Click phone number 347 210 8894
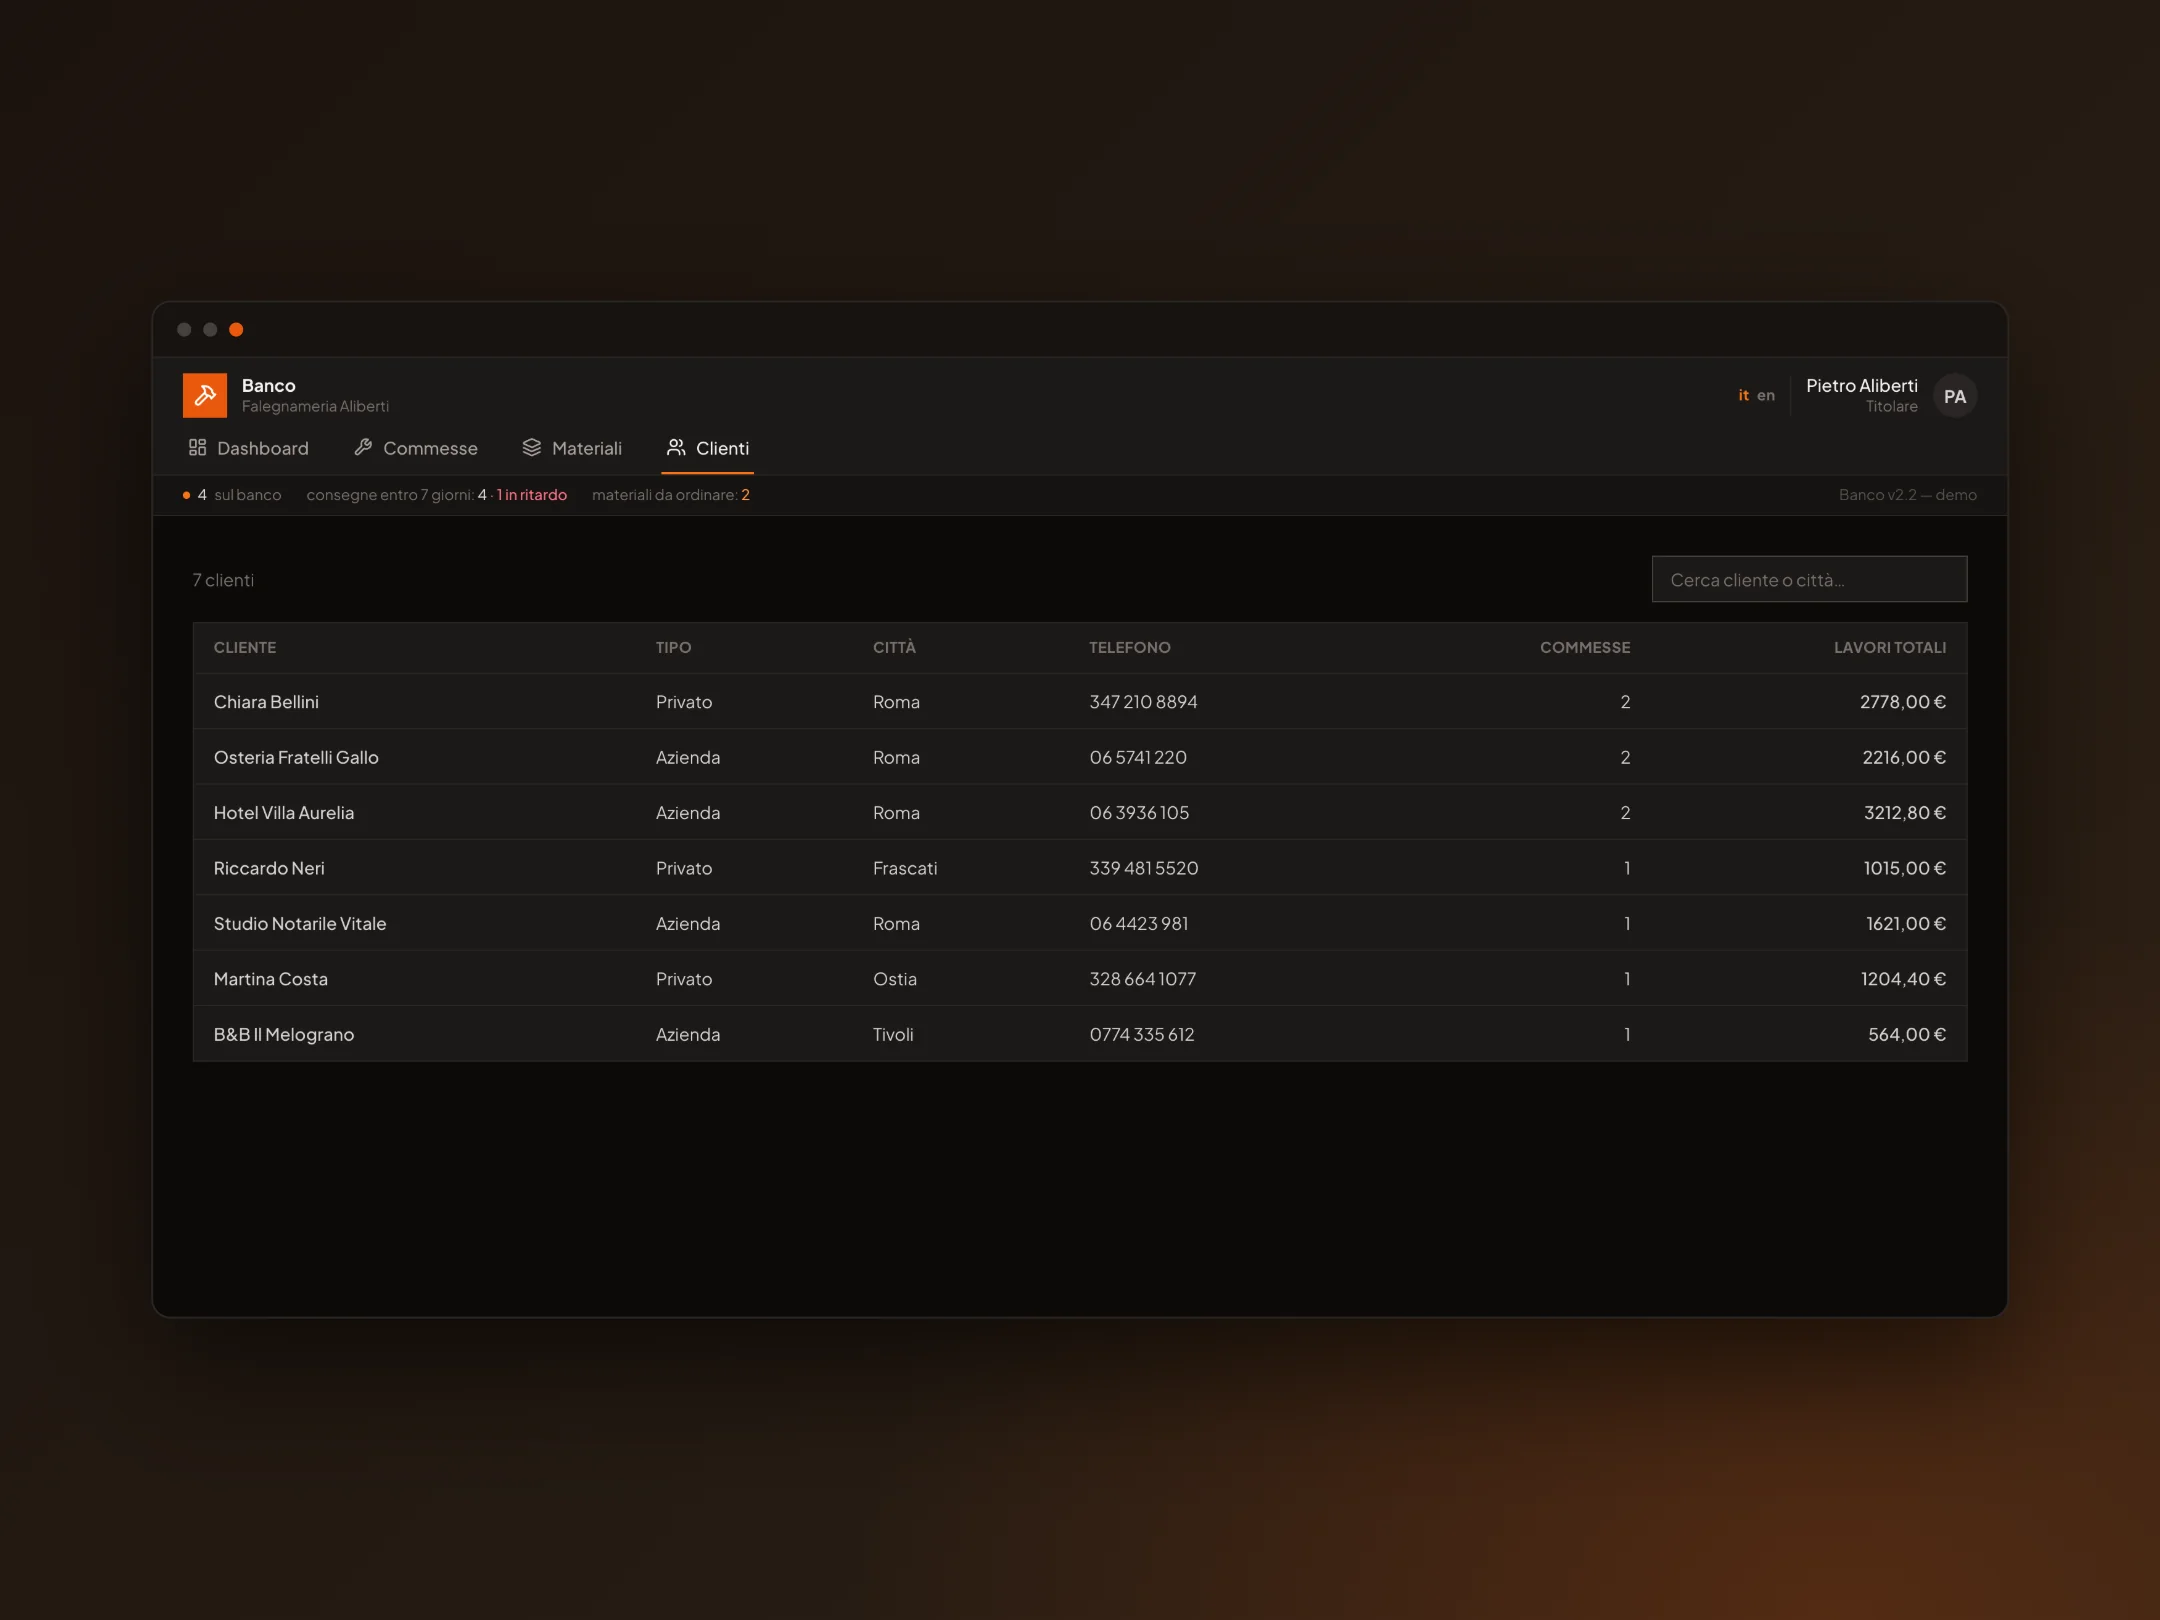Image resolution: width=2160 pixels, height=1620 pixels. click(x=1143, y=702)
